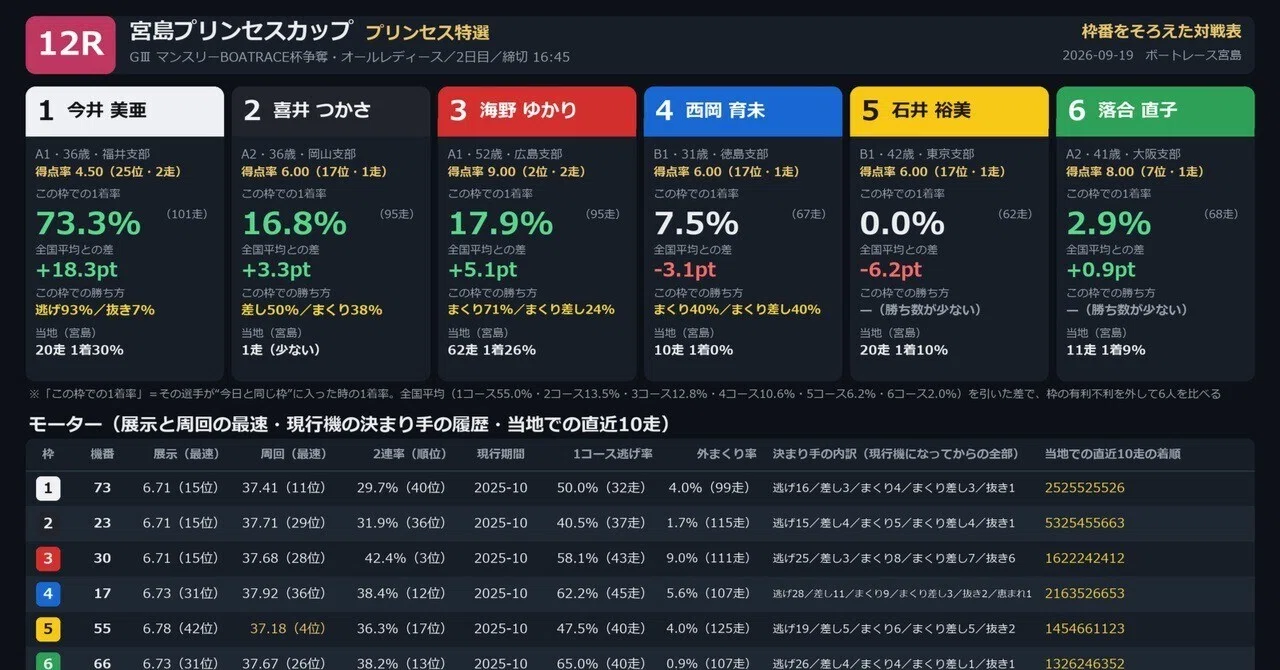Open racer card 4 西岡 育未 header
1280x670 pixels.
743,111
